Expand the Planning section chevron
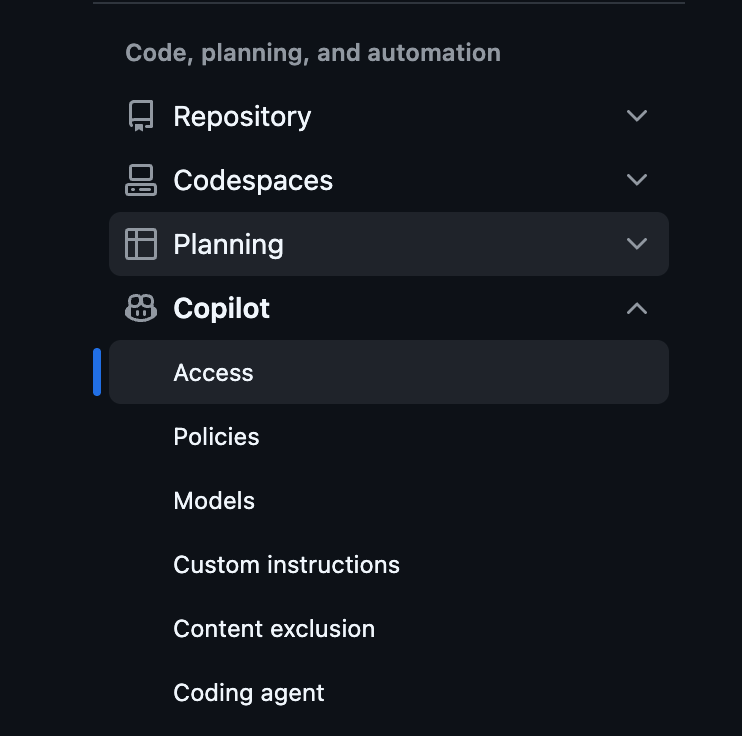This screenshot has width=742, height=736. point(637,244)
